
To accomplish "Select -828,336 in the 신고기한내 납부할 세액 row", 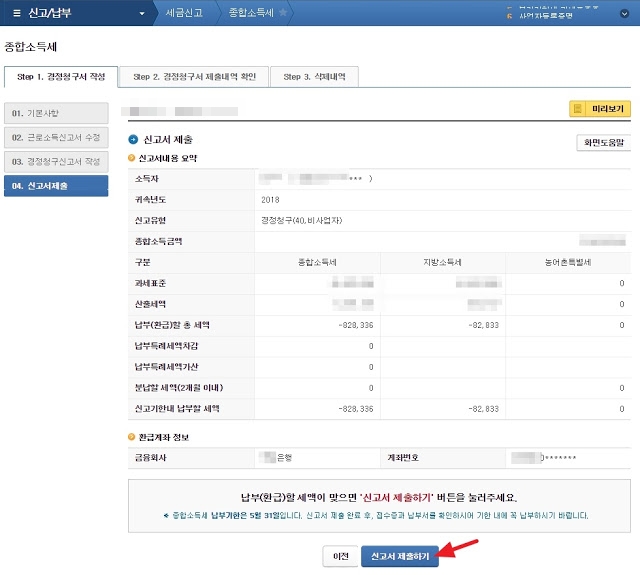I will [x=356, y=409].
